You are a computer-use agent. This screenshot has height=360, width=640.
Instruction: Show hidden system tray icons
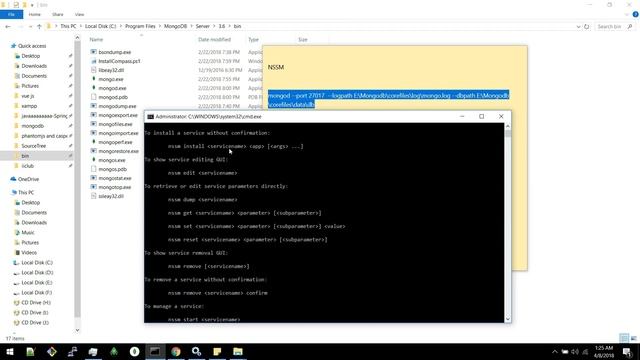click(x=555, y=352)
